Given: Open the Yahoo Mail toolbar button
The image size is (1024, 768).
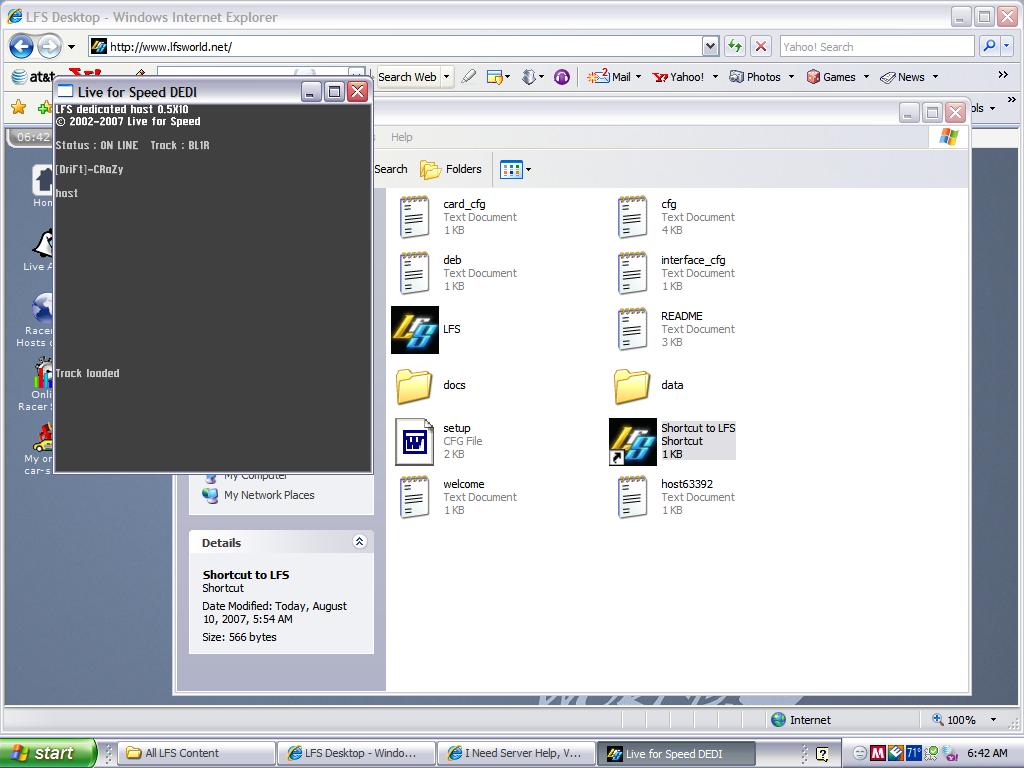Looking at the screenshot, I should point(609,77).
